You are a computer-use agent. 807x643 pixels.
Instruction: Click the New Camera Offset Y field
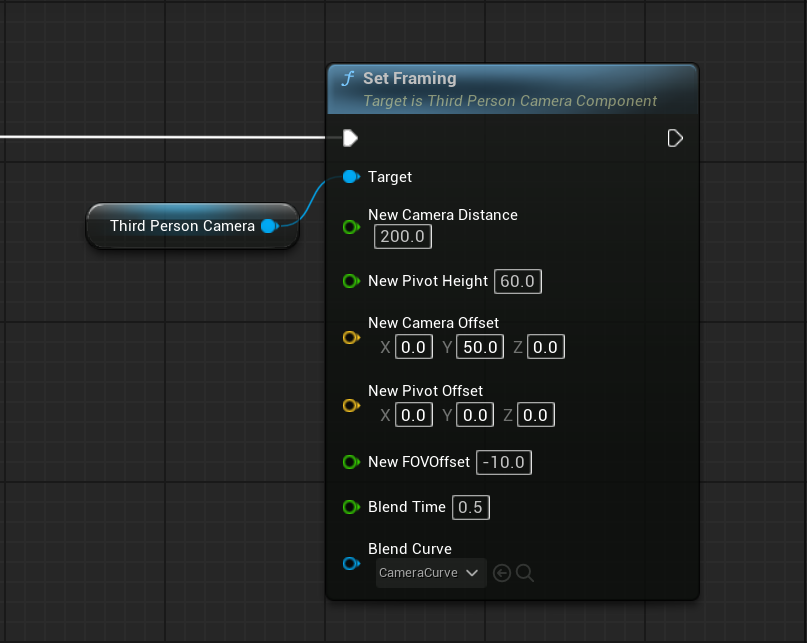click(x=480, y=348)
